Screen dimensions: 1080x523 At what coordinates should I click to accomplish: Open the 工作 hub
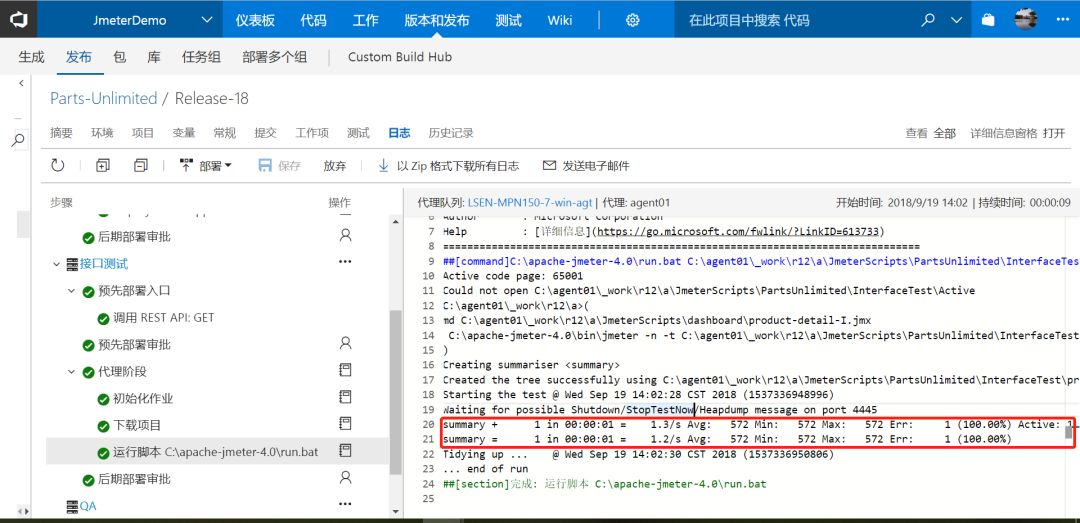[x=366, y=20]
